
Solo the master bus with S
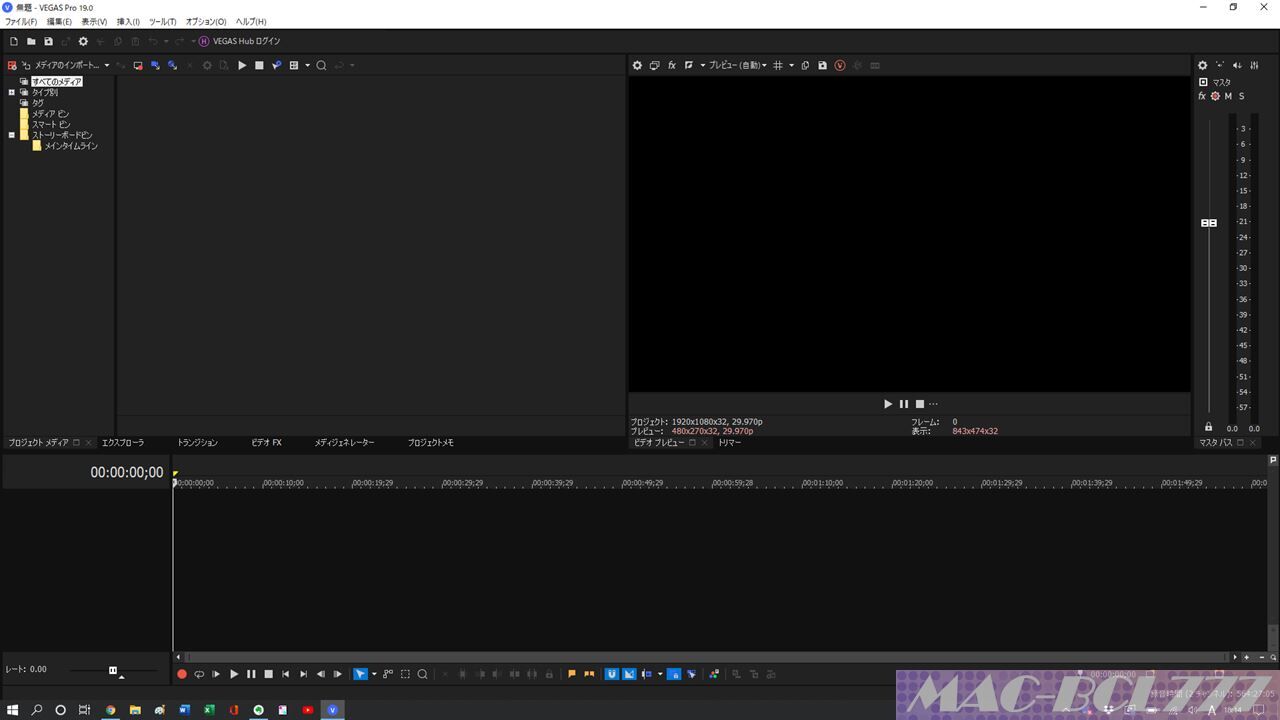pos(1242,96)
